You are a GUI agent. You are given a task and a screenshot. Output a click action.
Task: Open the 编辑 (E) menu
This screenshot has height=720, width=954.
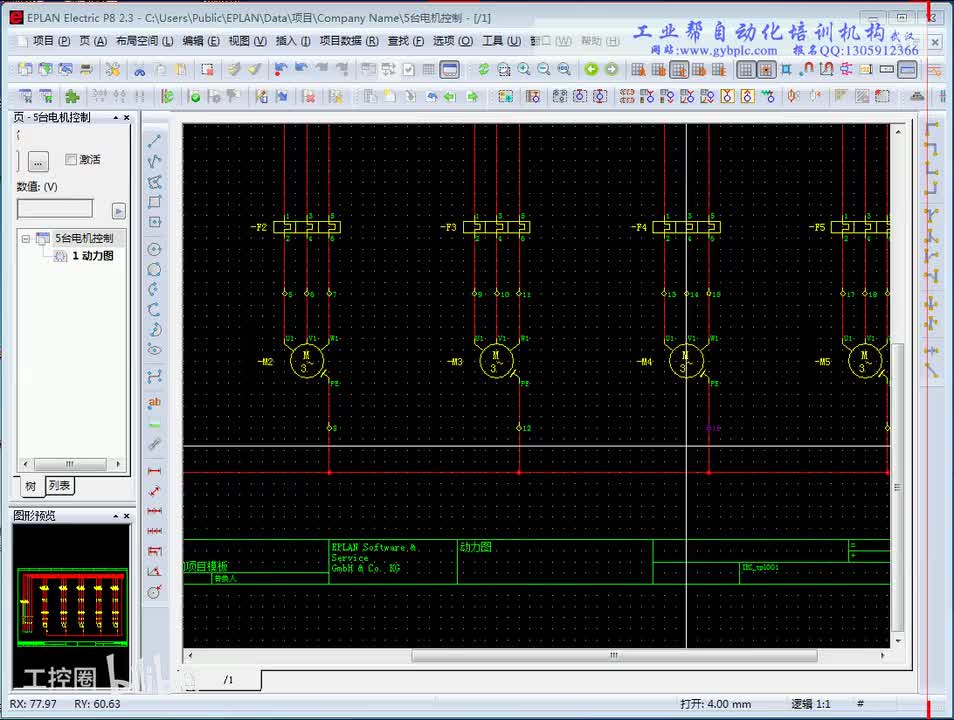201,41
